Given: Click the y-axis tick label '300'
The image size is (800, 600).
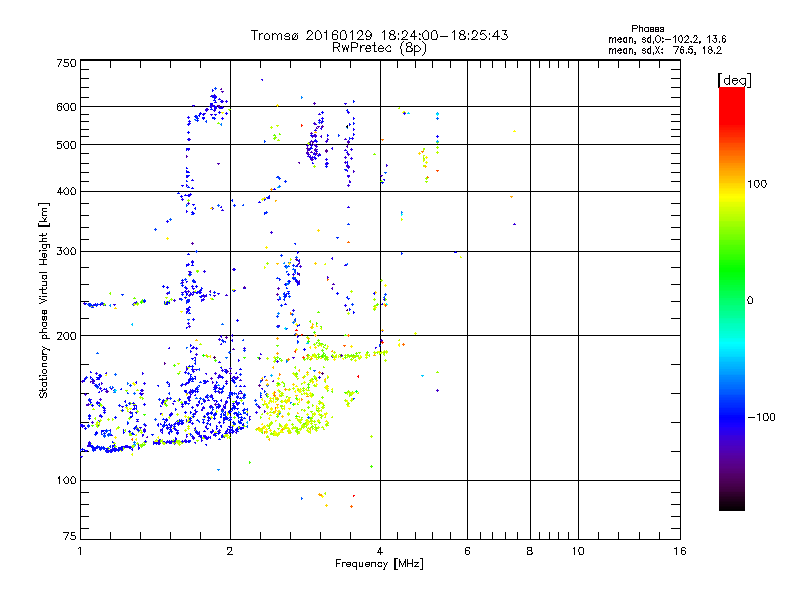Looking at the screenshot, I should coord(66,252).
